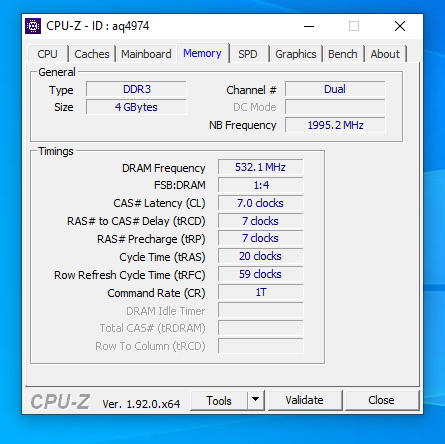
Task: Click the window title CPU-Z - ID : aq4974
Action: point(98,26)
